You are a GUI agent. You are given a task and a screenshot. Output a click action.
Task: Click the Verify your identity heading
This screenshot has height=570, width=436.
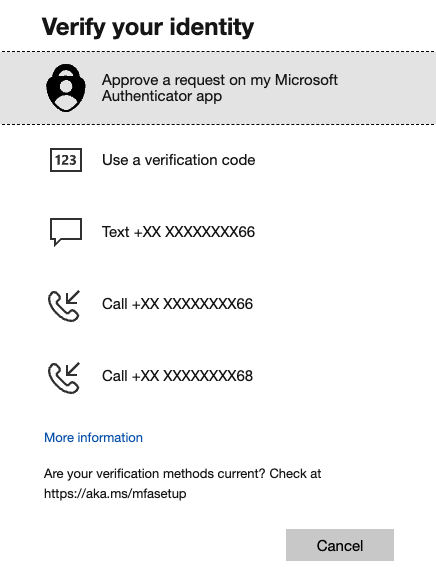(x=148, y=28)
